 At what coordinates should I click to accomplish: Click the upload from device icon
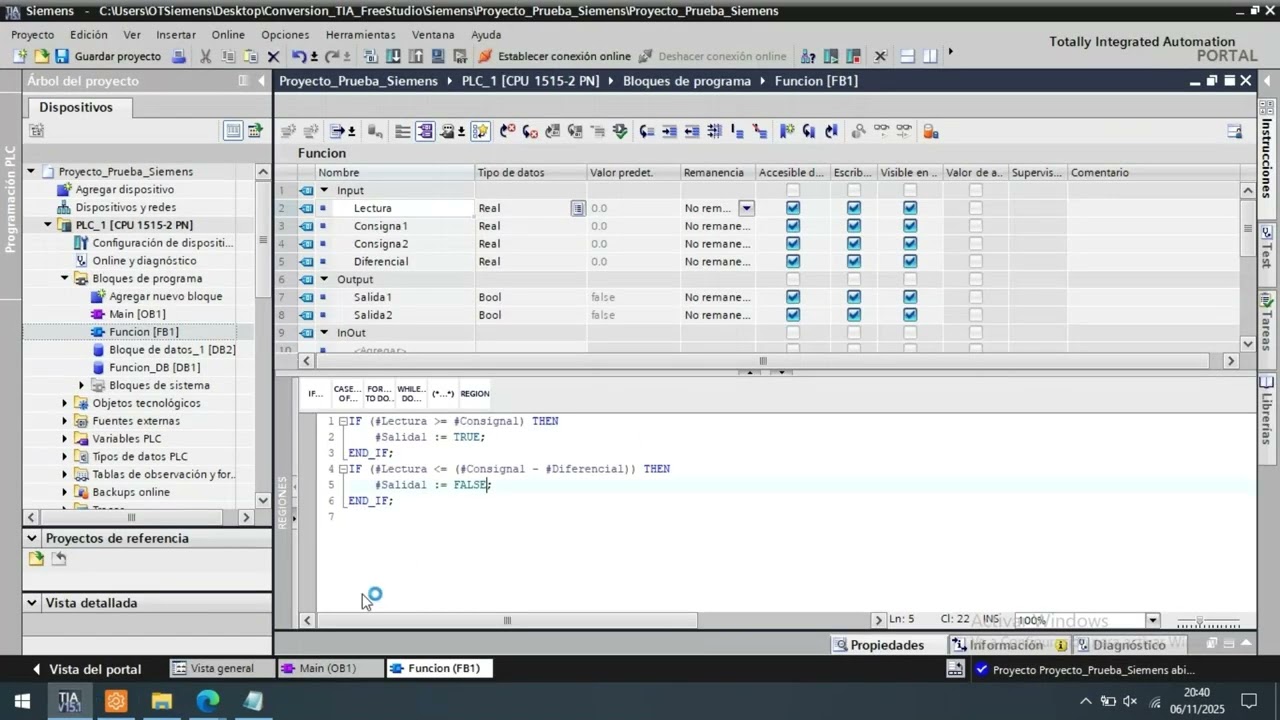[x=415, y=56]
